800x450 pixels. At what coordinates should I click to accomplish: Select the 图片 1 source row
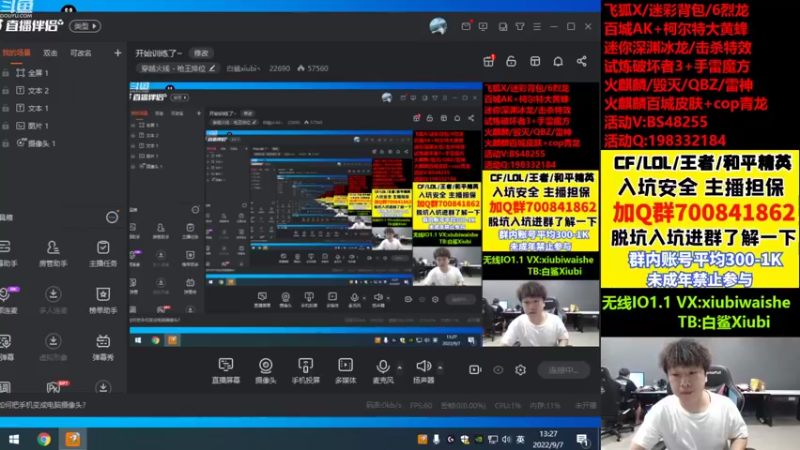(61, 126)
